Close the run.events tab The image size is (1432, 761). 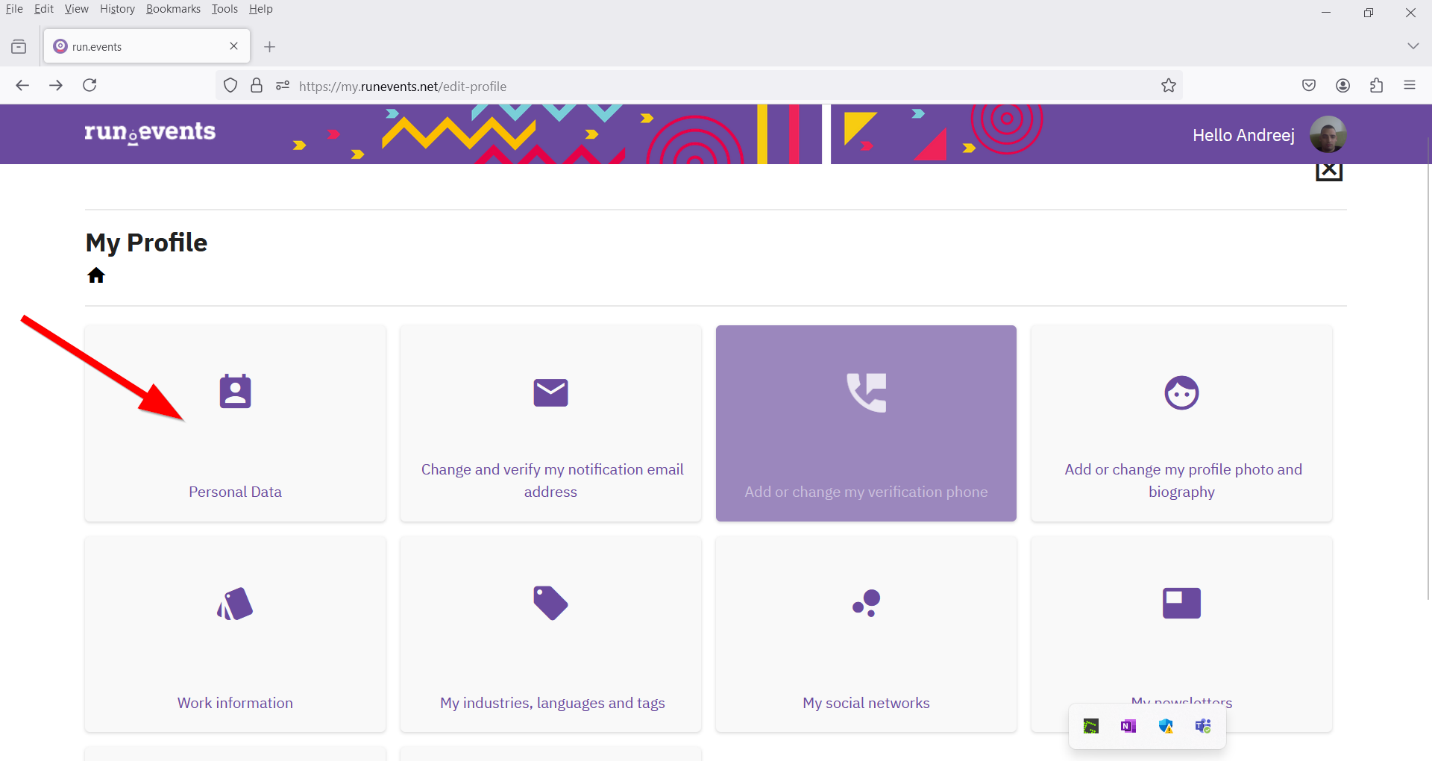234,46
